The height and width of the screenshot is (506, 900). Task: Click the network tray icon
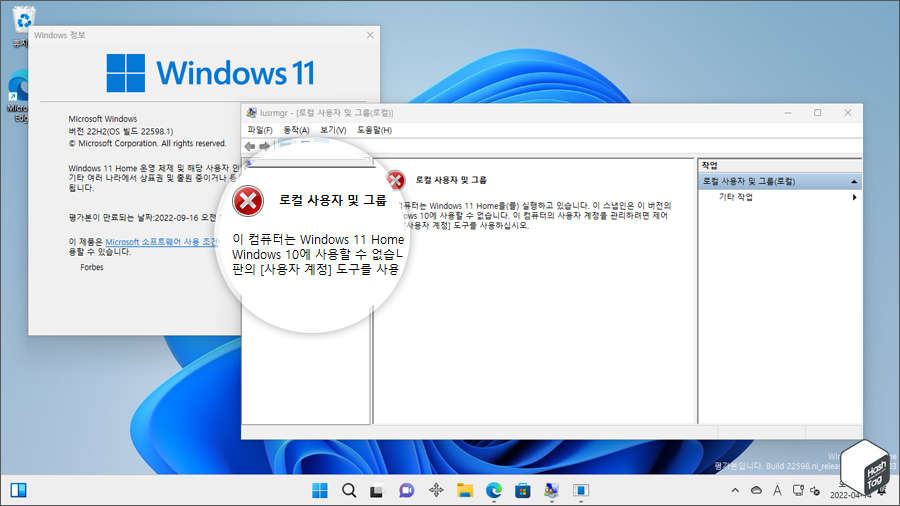click(798, 491)
